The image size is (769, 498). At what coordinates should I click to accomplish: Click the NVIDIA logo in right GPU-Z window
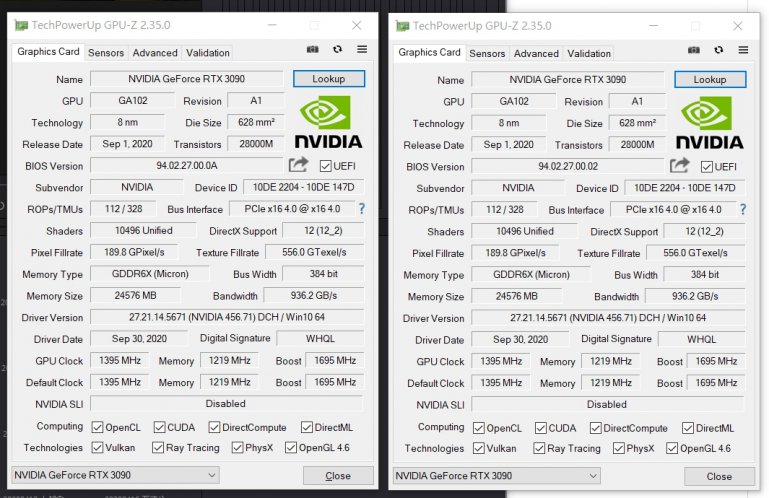709,123
